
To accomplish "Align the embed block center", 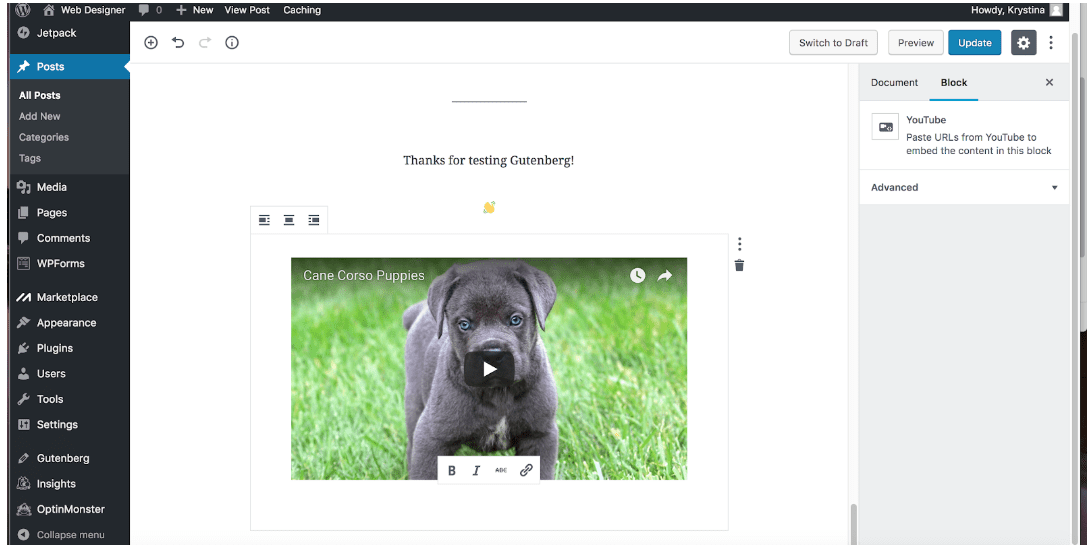I will [289, 220].
